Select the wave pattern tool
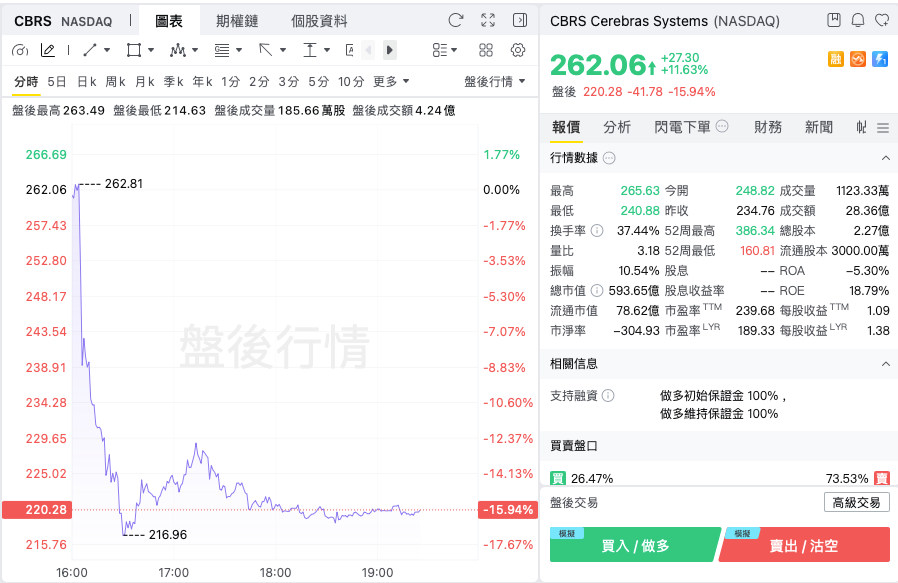 [x=178, y=50]
